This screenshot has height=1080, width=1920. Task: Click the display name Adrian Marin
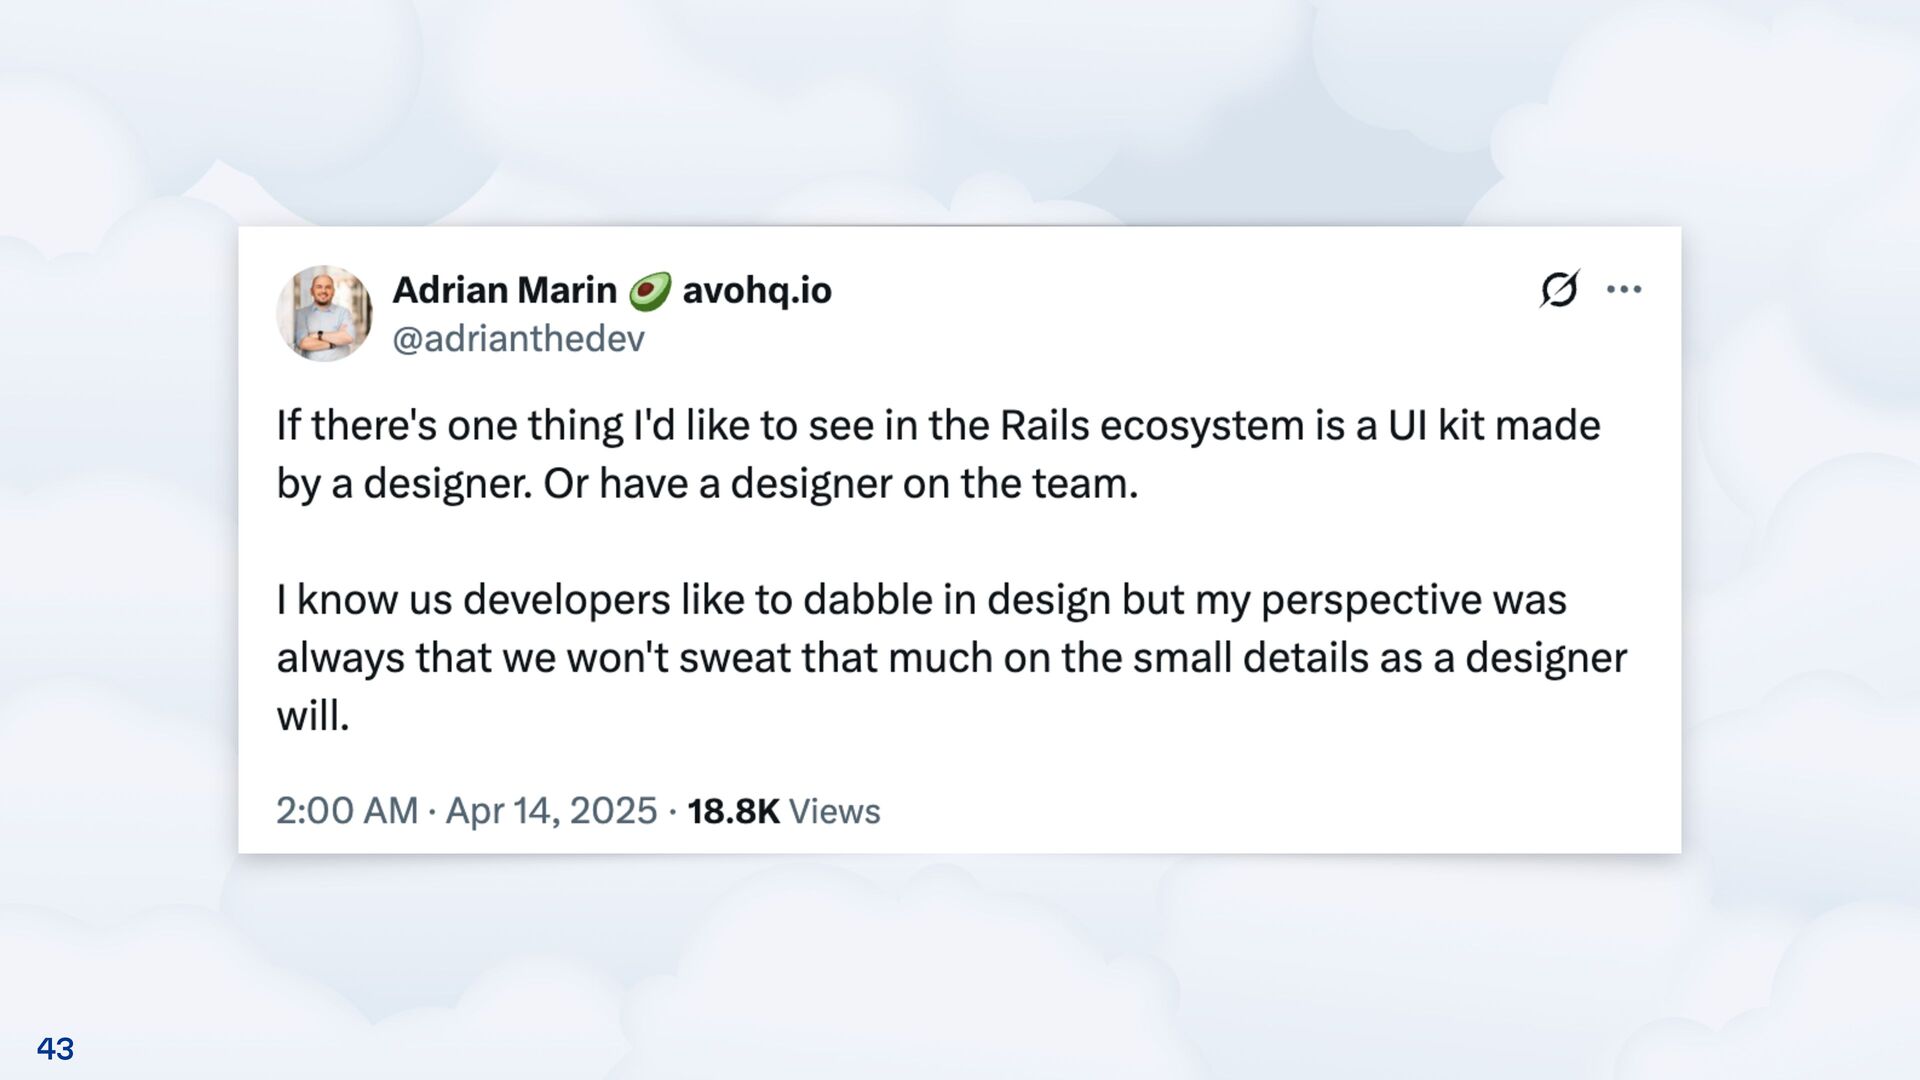coord(504,290)
